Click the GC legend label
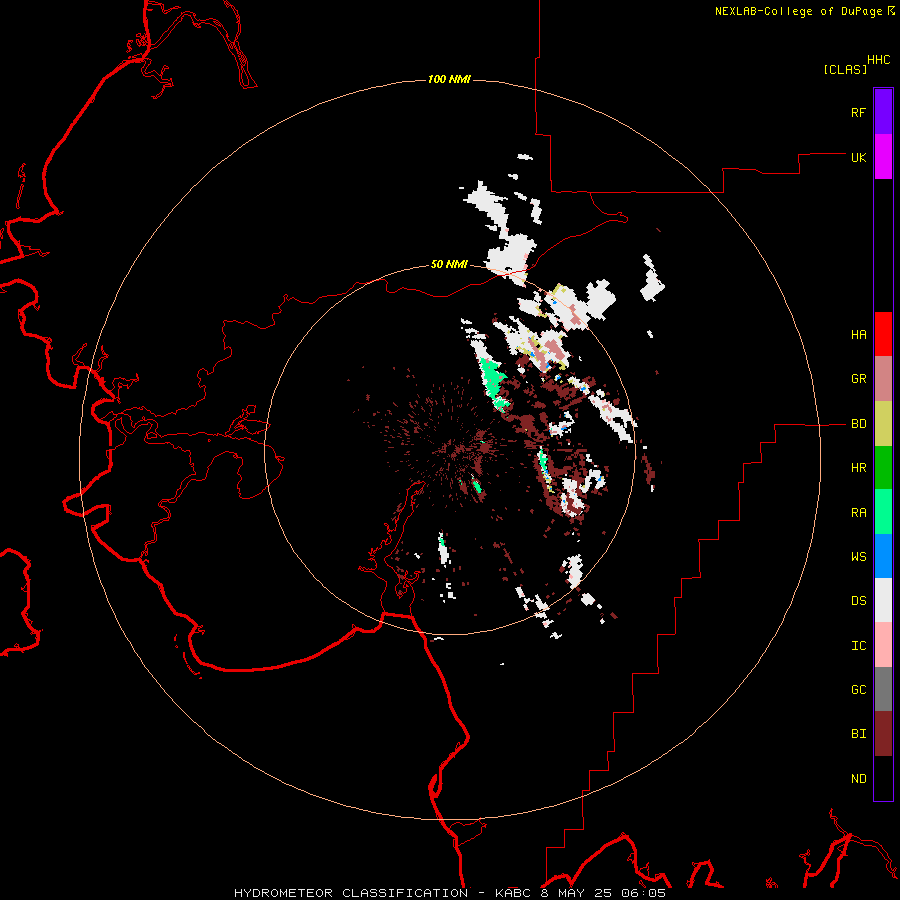 coord(858,689)
